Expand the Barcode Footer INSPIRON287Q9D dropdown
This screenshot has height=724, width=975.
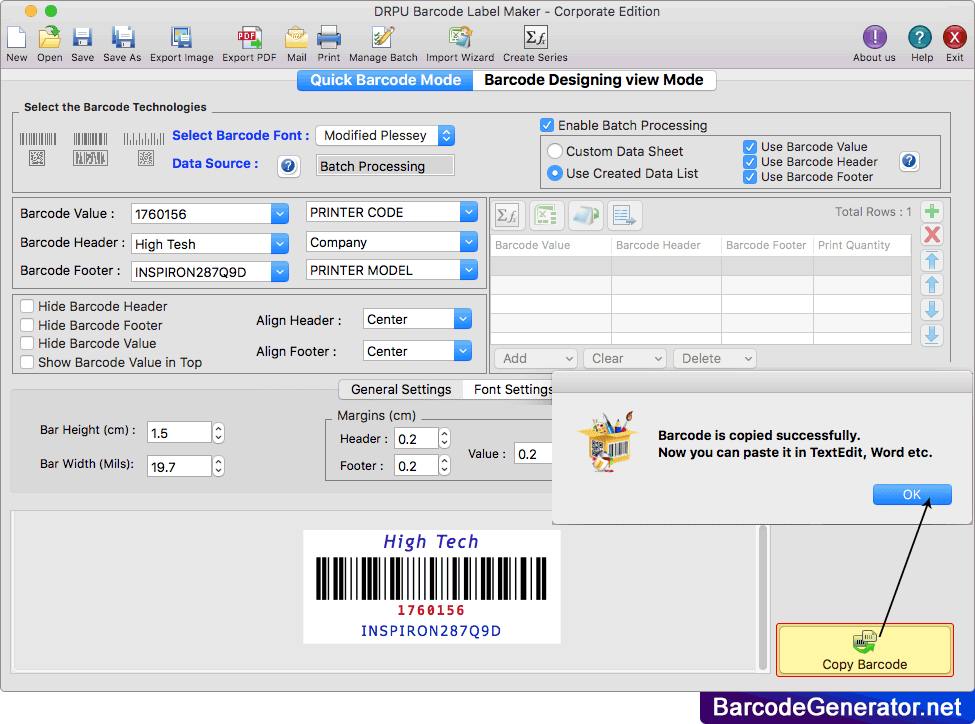[x=280, y=272]
